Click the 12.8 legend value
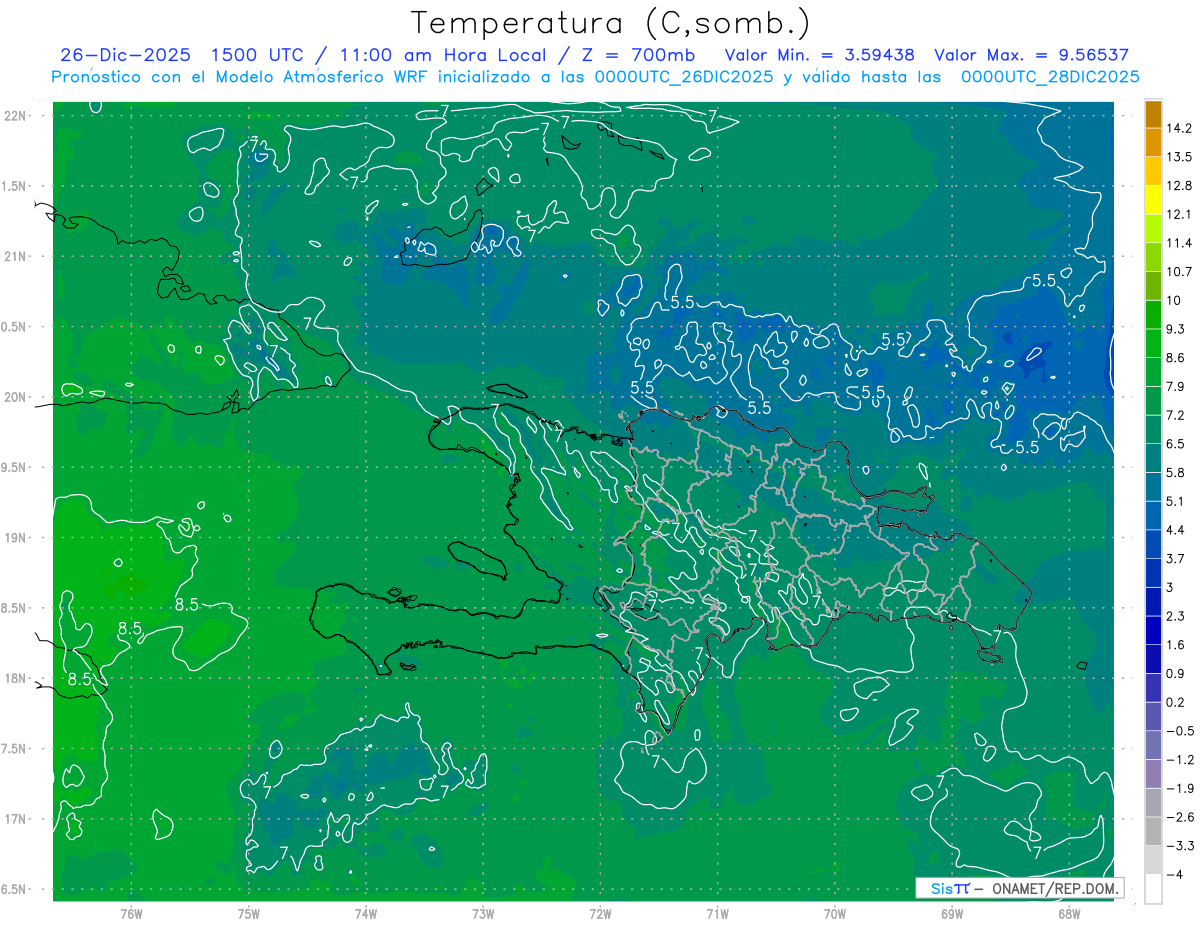This screenshot has width=1200, height=927. [x=1179, y=186]
